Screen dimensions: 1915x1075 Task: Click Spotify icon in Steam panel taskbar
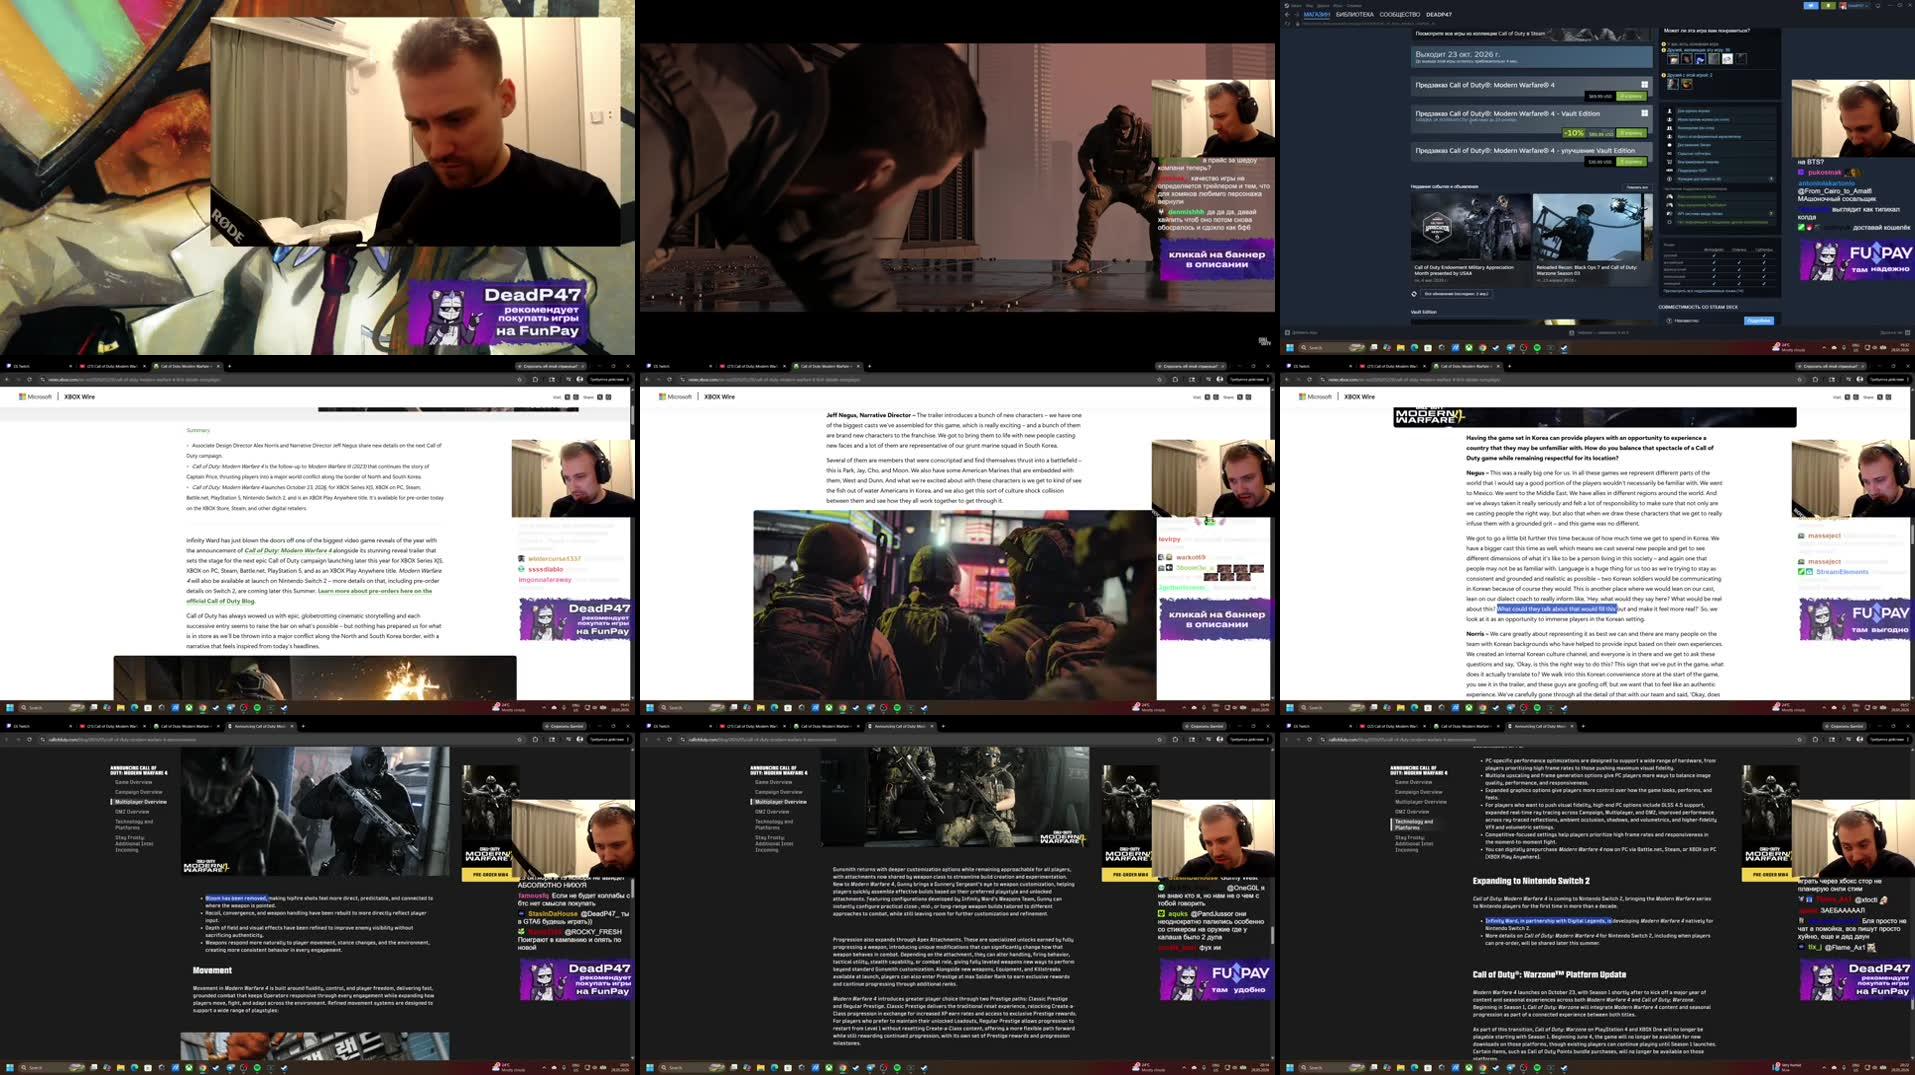click(1537, 348)
